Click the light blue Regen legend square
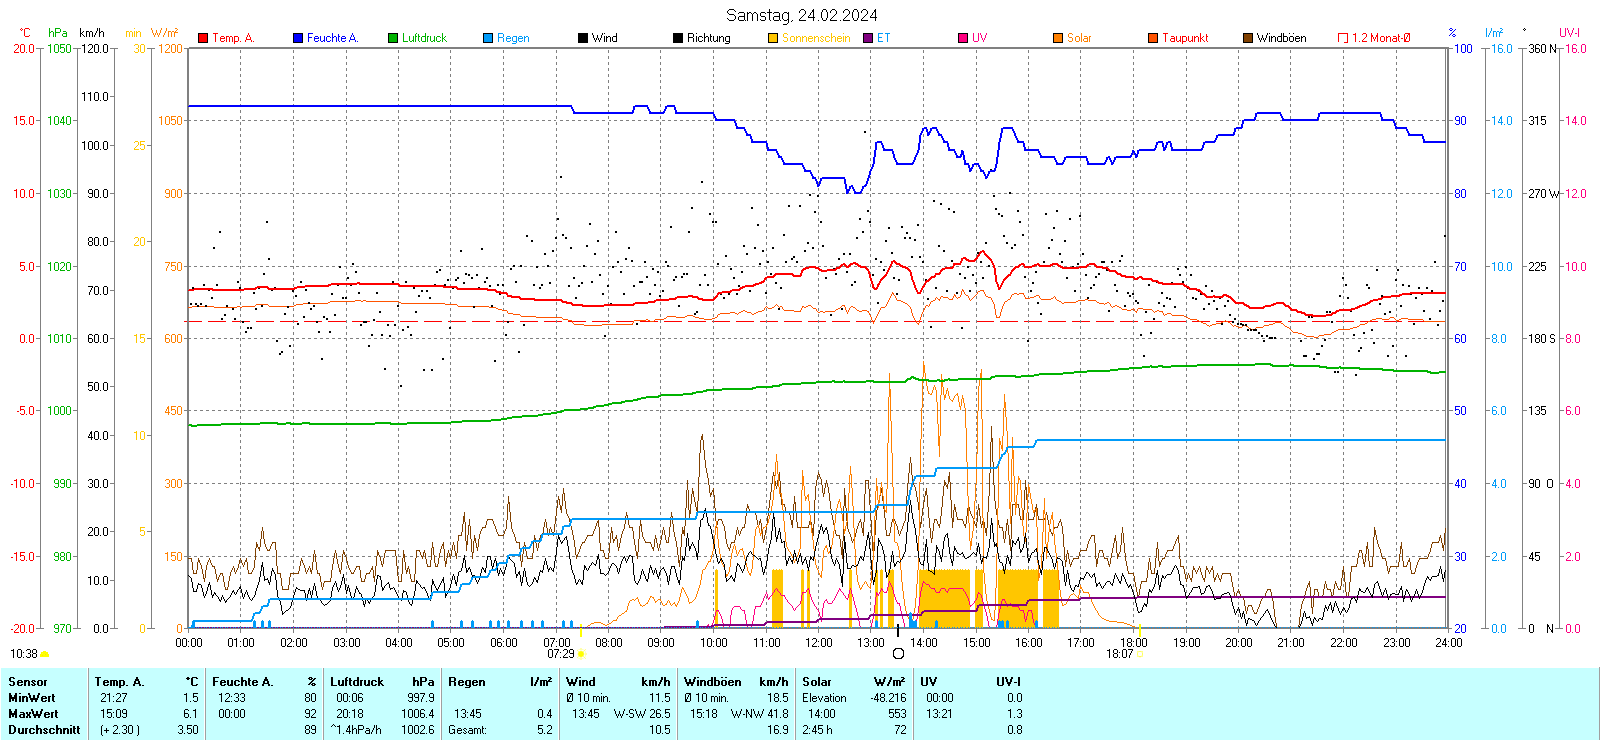The image size is (1600, 740). pos(488,38)
